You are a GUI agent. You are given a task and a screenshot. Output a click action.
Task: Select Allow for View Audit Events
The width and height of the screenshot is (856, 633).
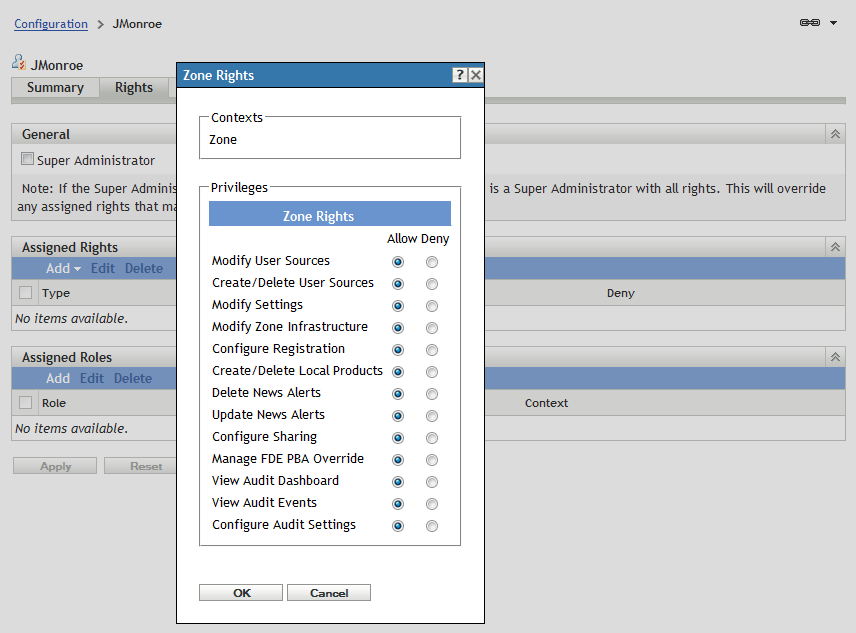pyautogui.click(x=398, y=504)
